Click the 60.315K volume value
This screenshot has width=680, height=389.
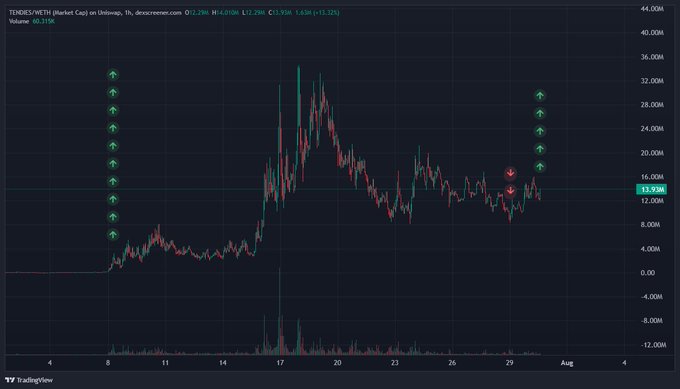pos(43,21)
